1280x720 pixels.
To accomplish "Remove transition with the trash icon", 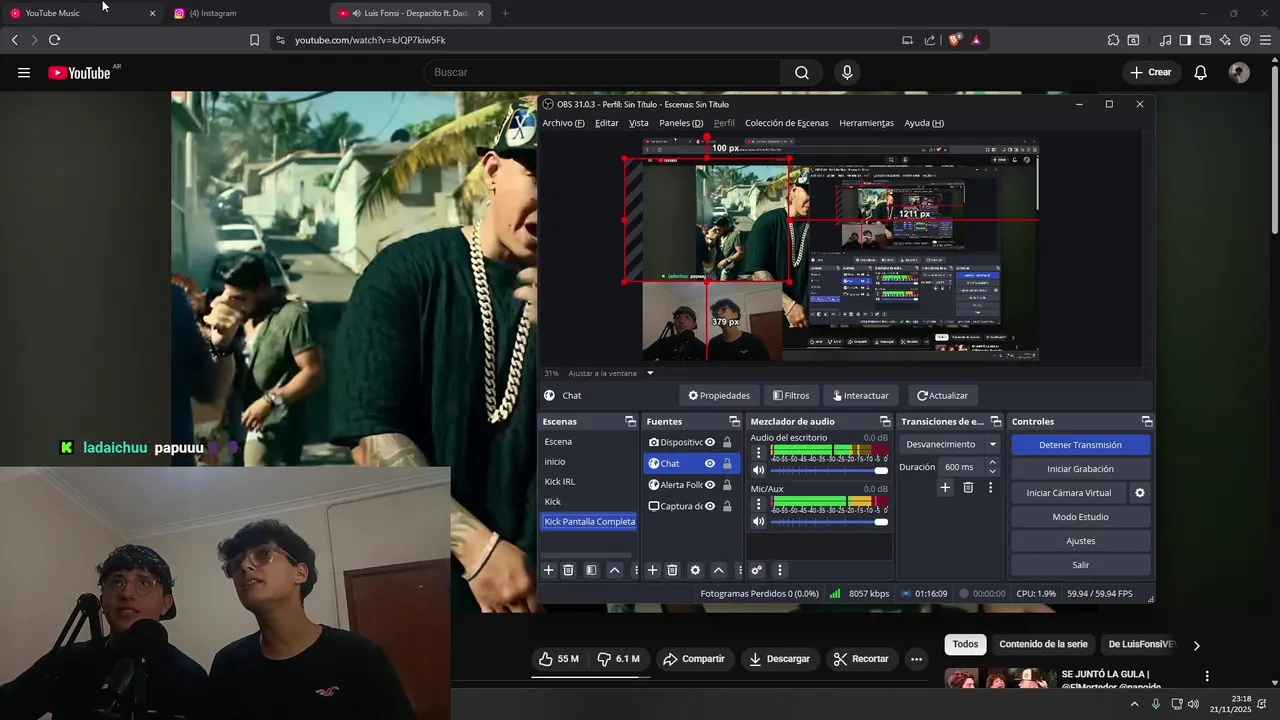I will [968, 488].
